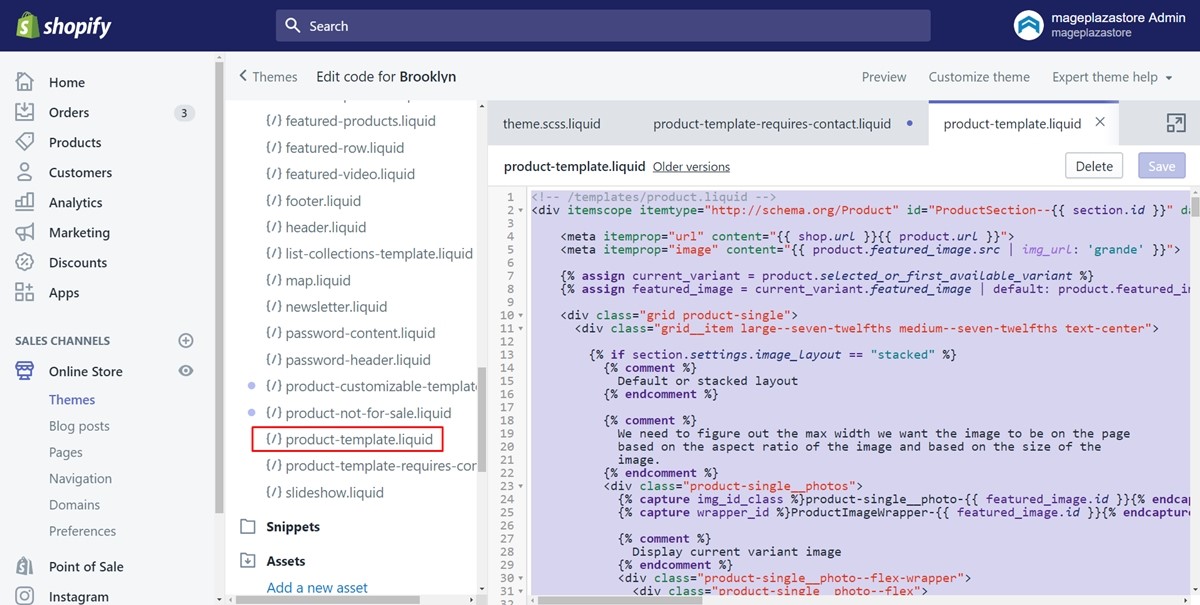The image size is (1200, 605).
Task: Expand the Snippets folder
Action: click(293, 527)
